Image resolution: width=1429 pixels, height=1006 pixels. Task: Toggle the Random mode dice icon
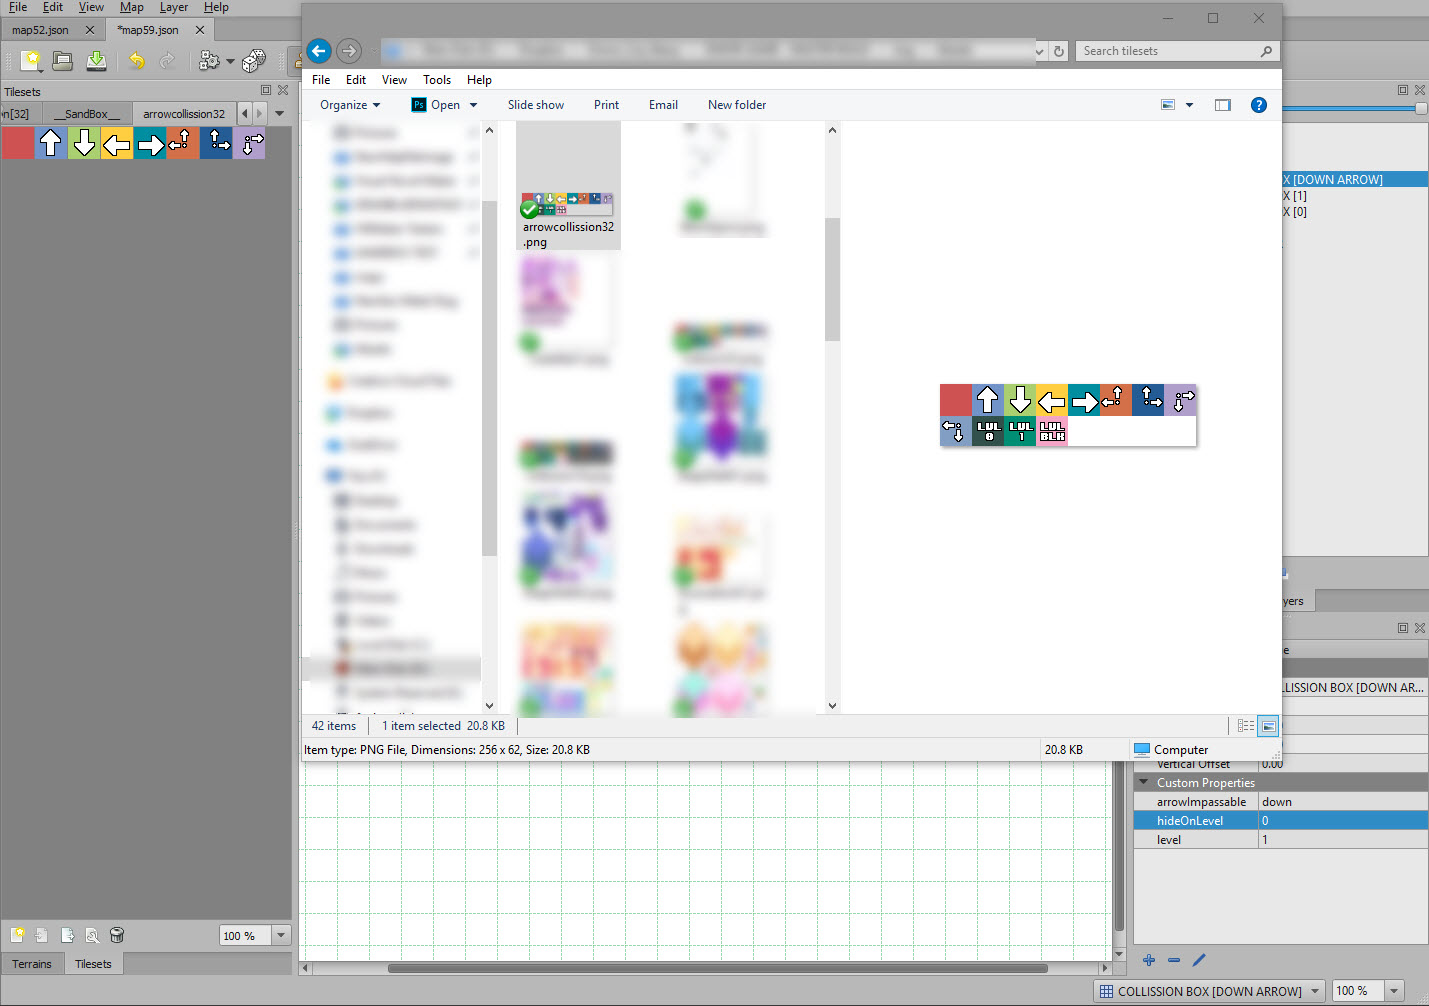tap(254, 61)
